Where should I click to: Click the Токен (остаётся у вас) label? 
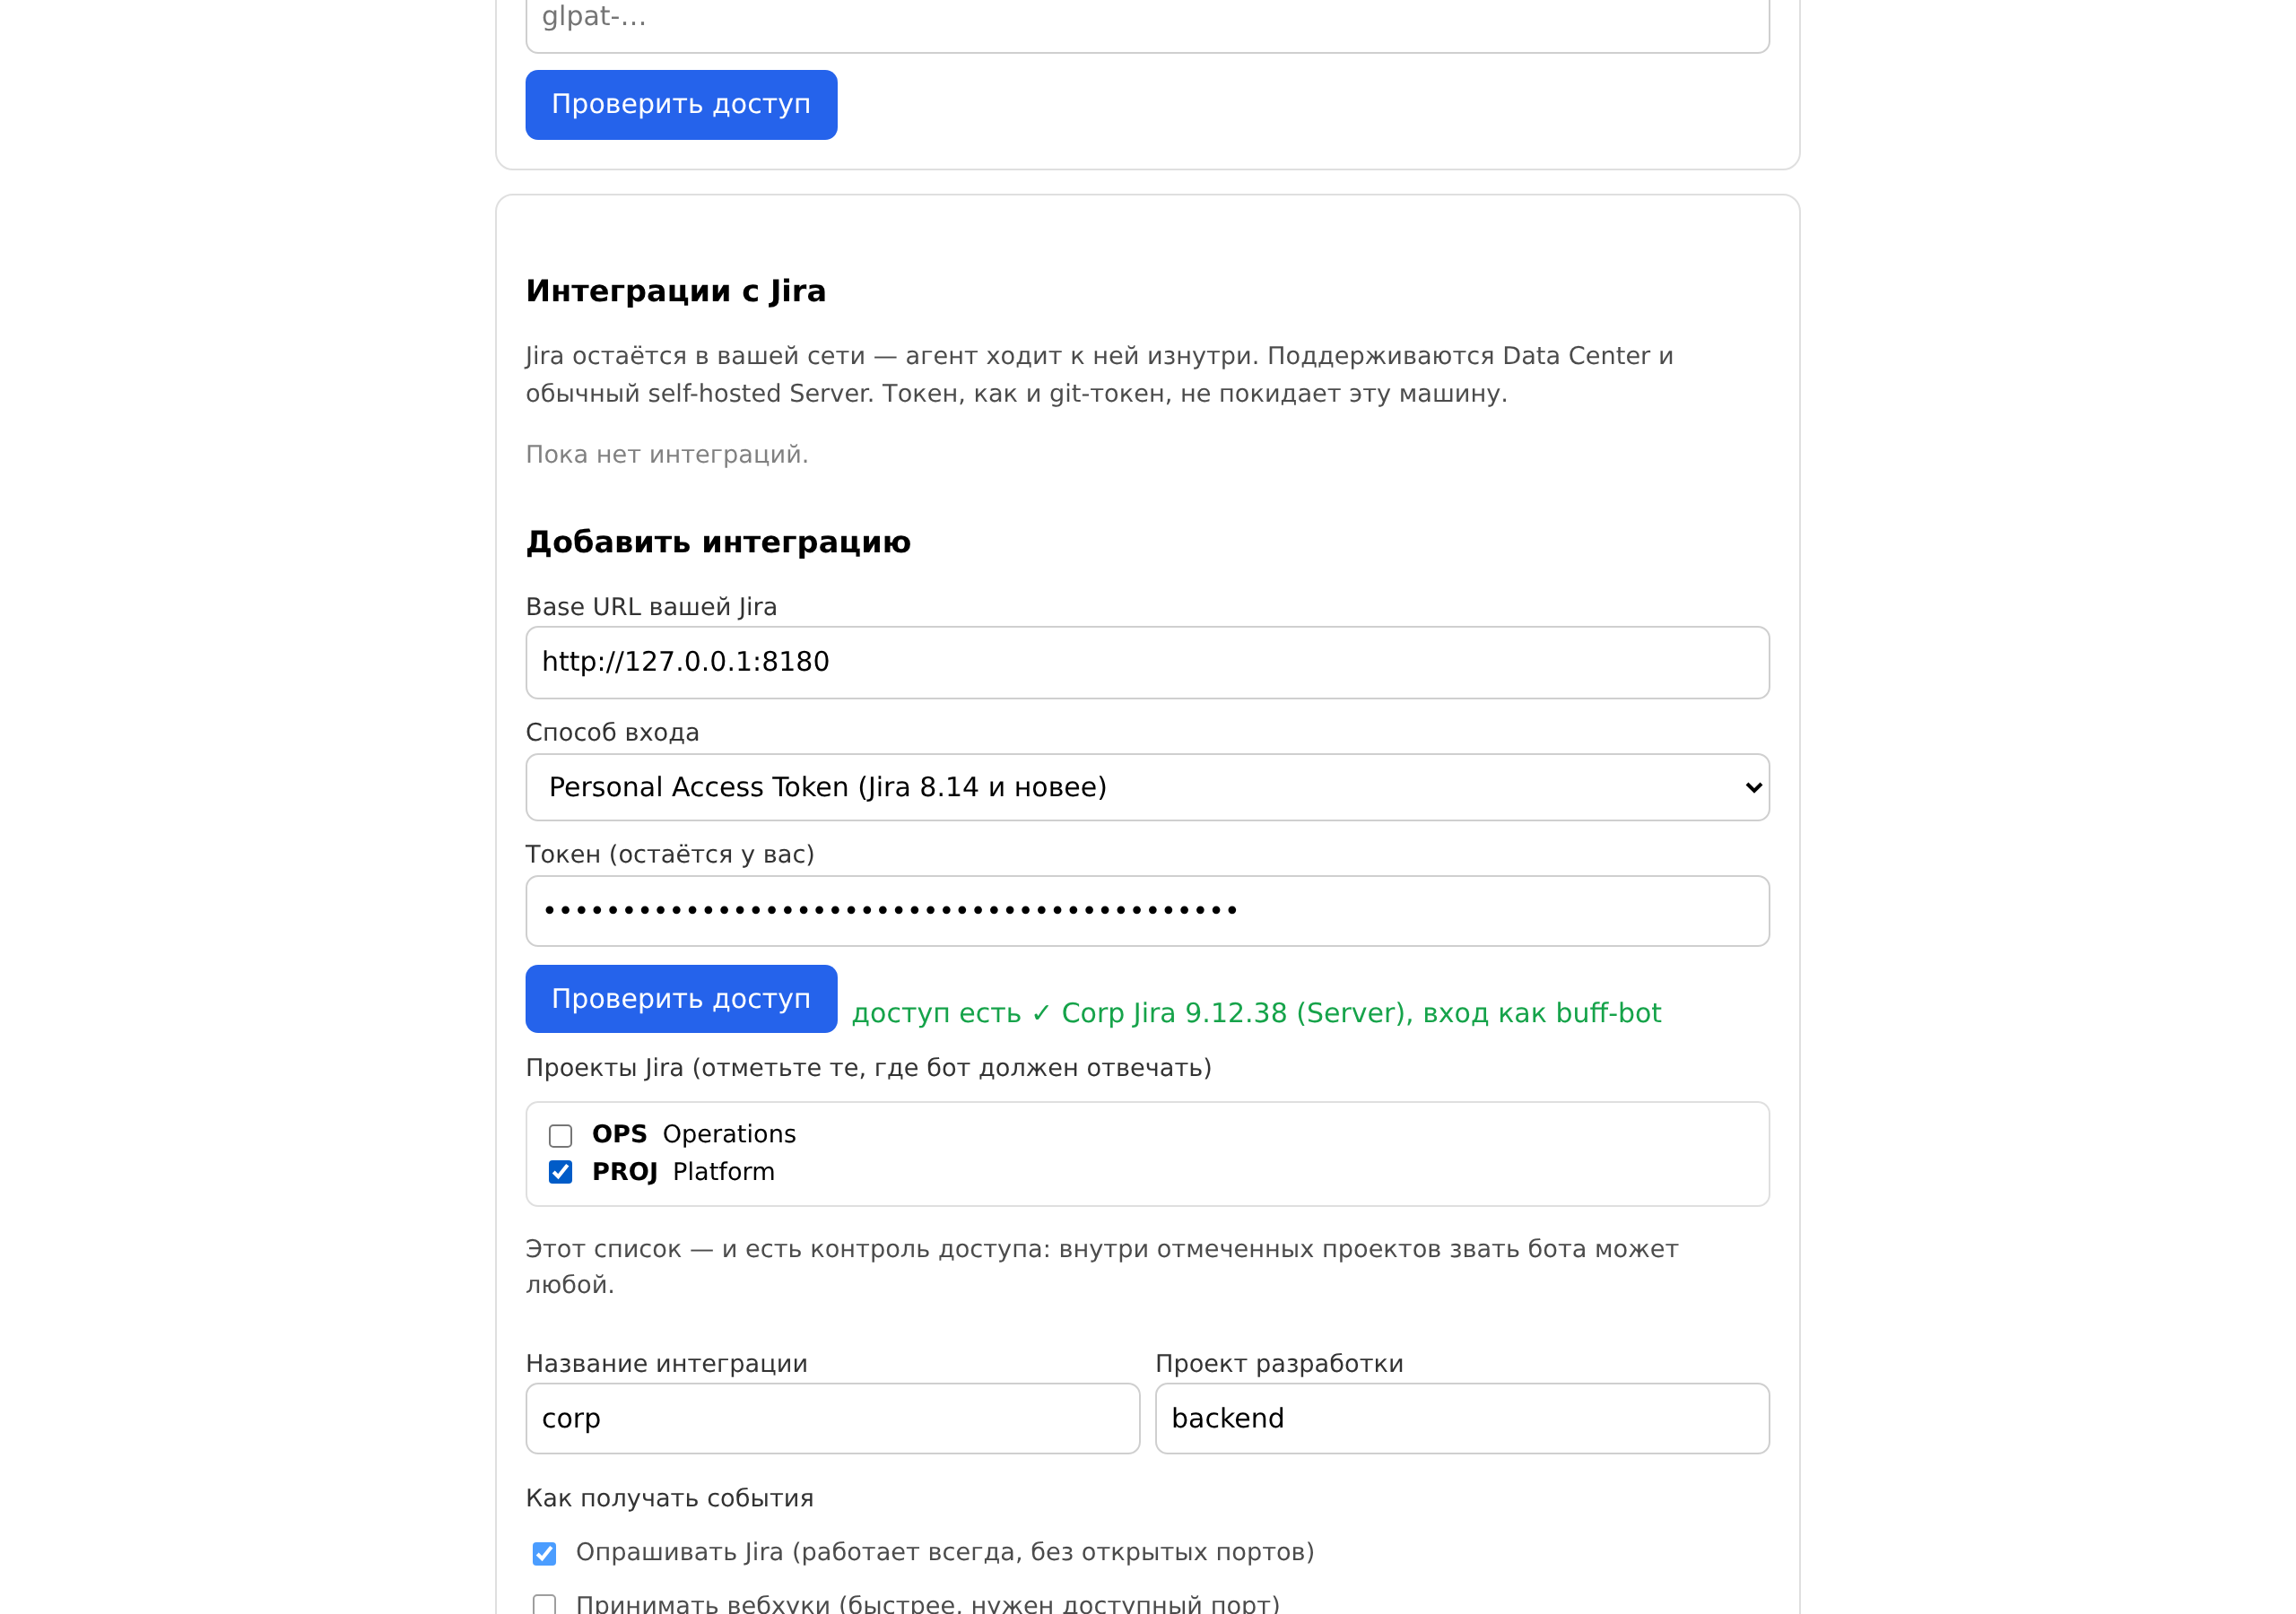tap(670, 854)
